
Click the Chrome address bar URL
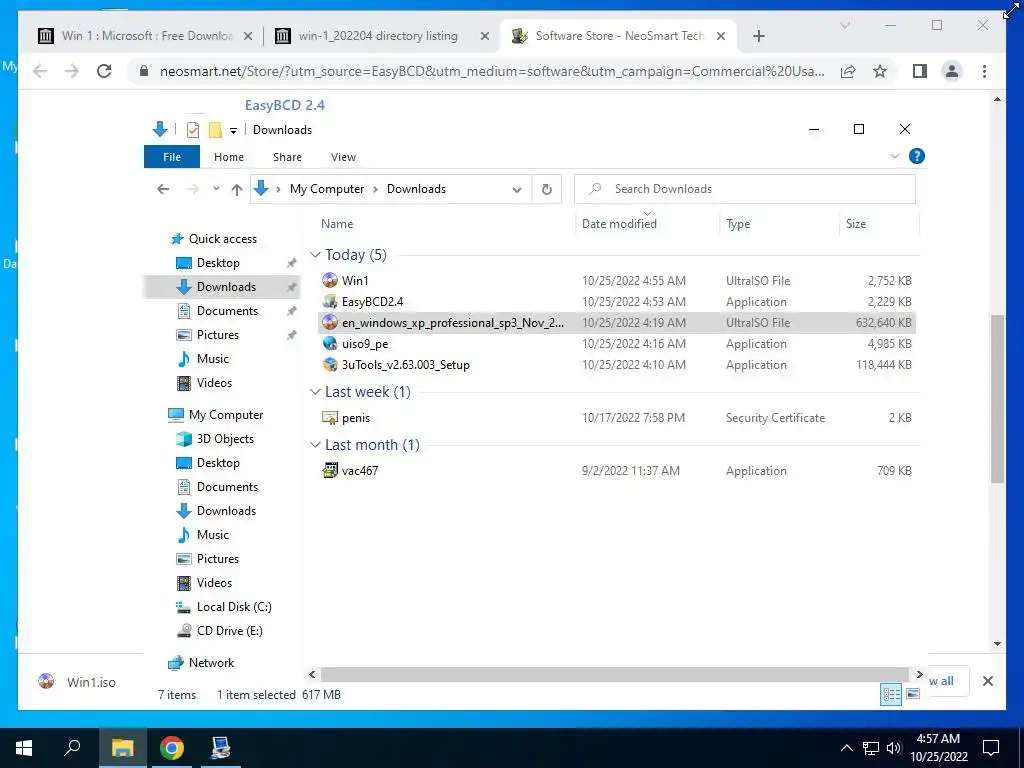(x=491, y=71)
